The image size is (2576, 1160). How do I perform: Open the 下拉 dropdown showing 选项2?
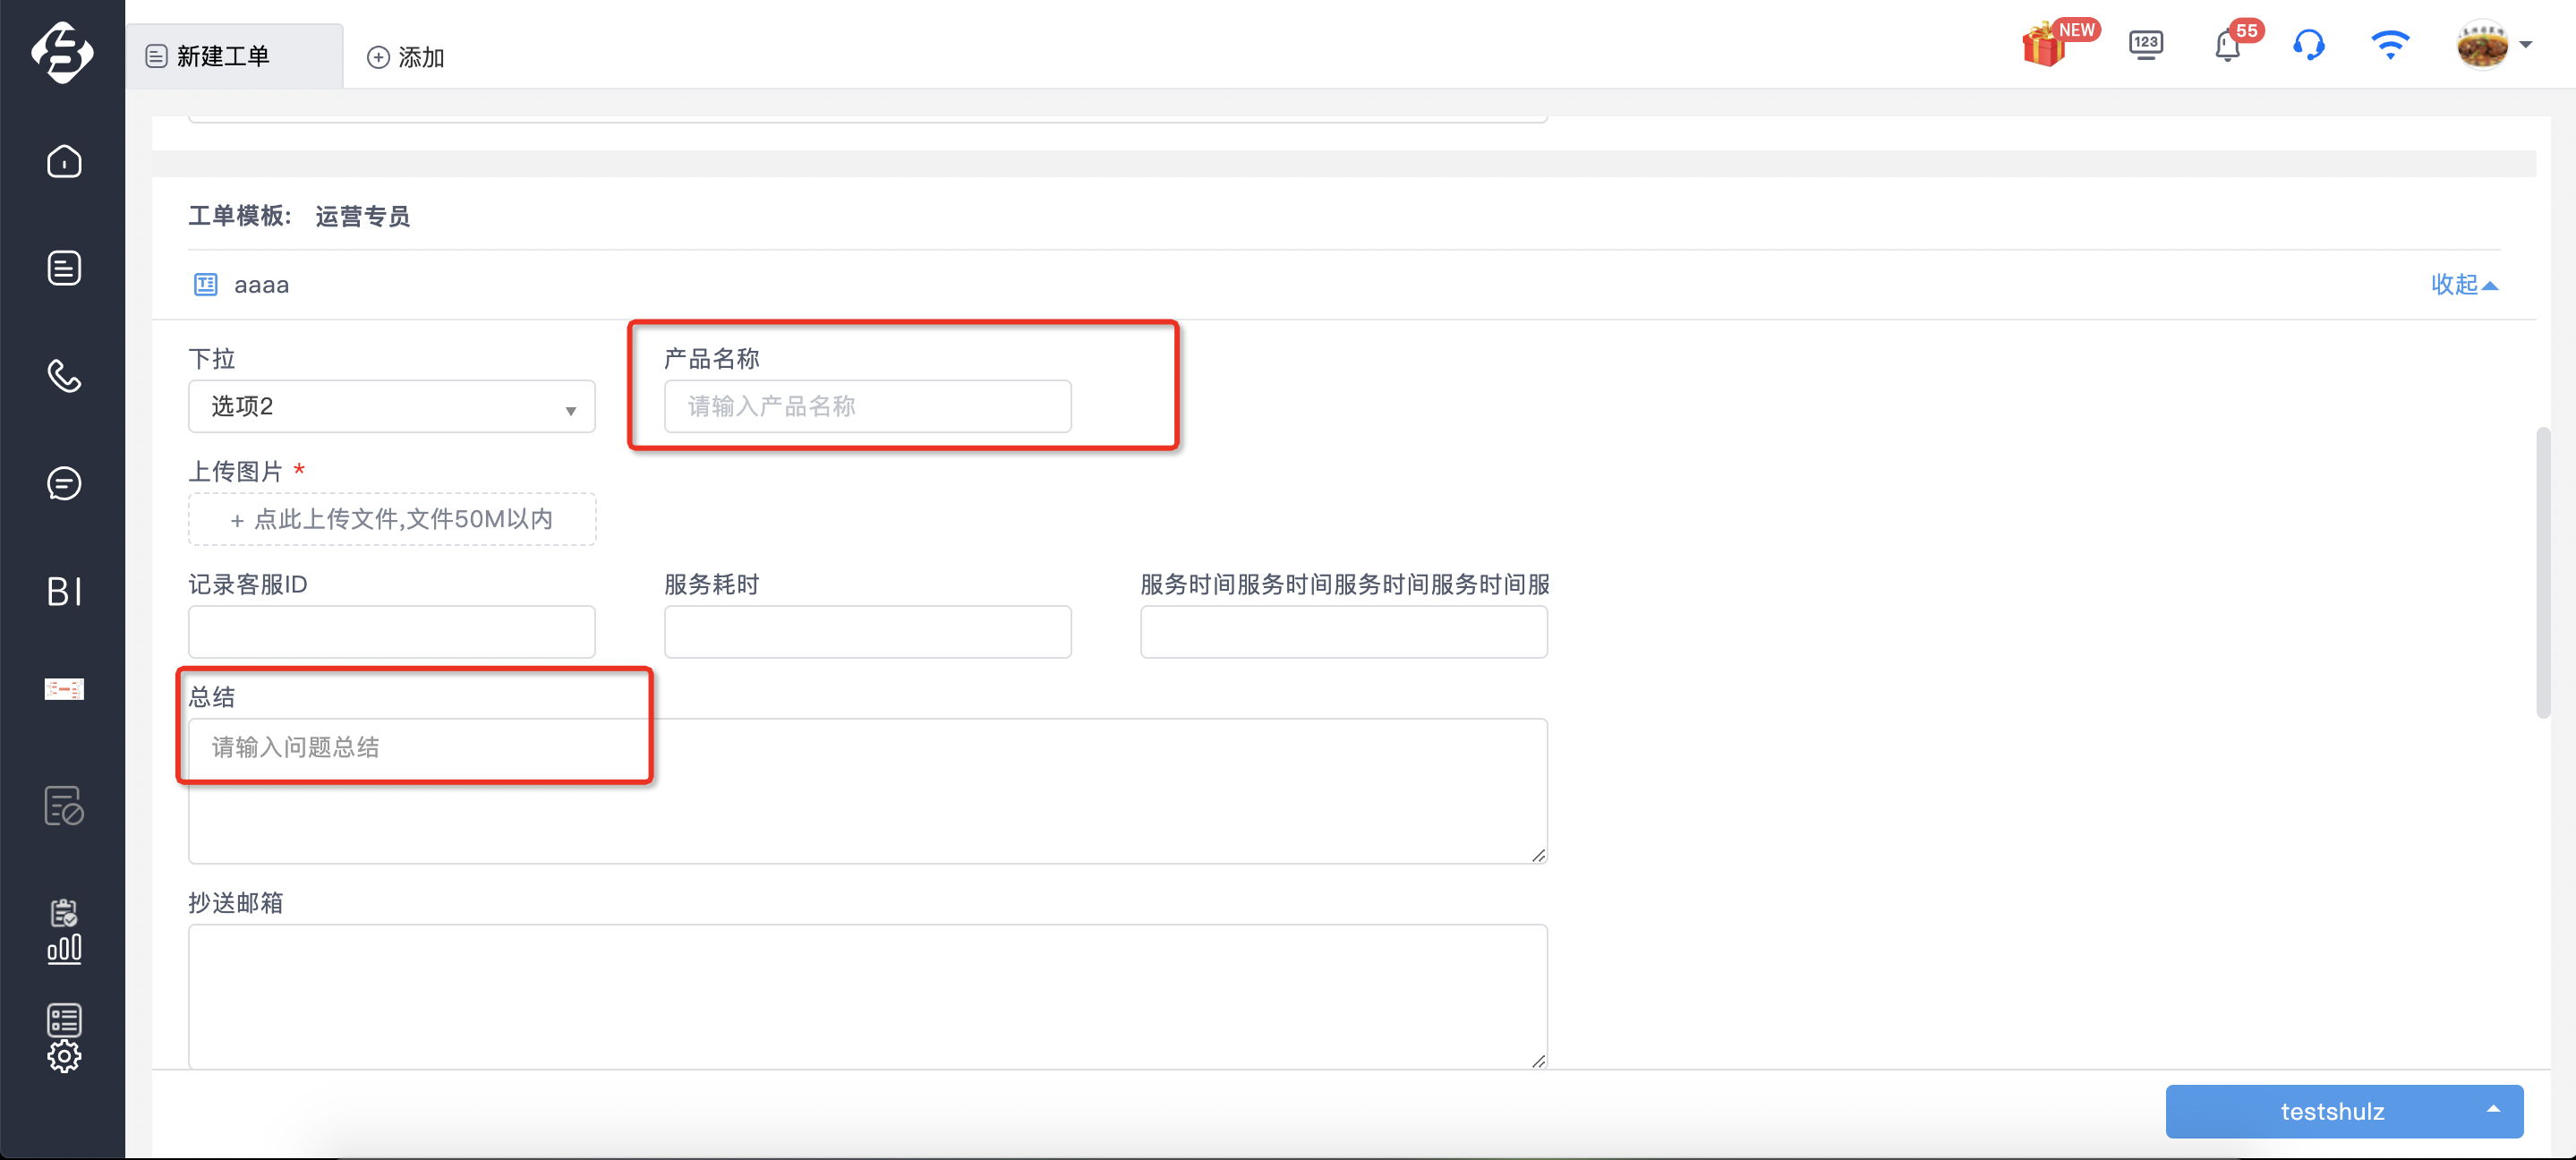[392, 407]
